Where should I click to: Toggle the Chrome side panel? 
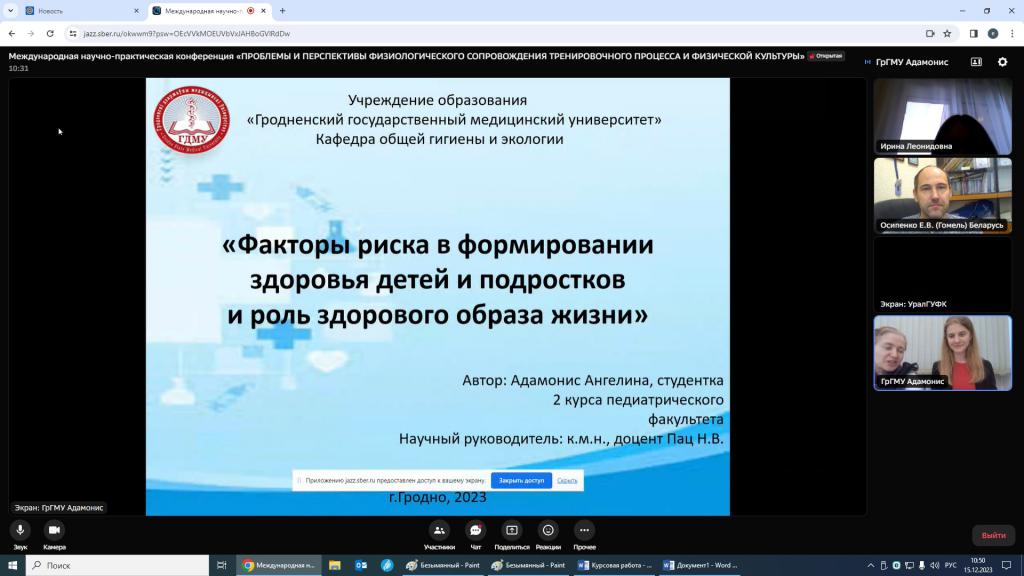(974, 33)
